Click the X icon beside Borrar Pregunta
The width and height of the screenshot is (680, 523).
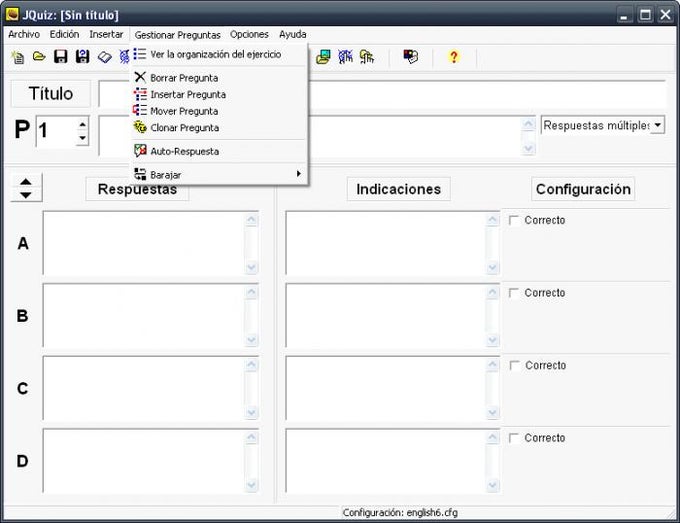tap(140, 77)
